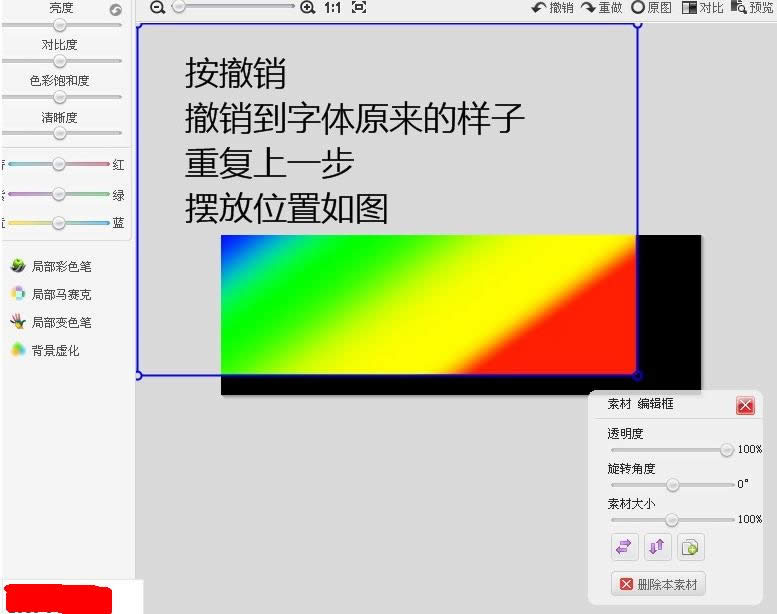Click the 删除本素材 button

pos(658,584)
